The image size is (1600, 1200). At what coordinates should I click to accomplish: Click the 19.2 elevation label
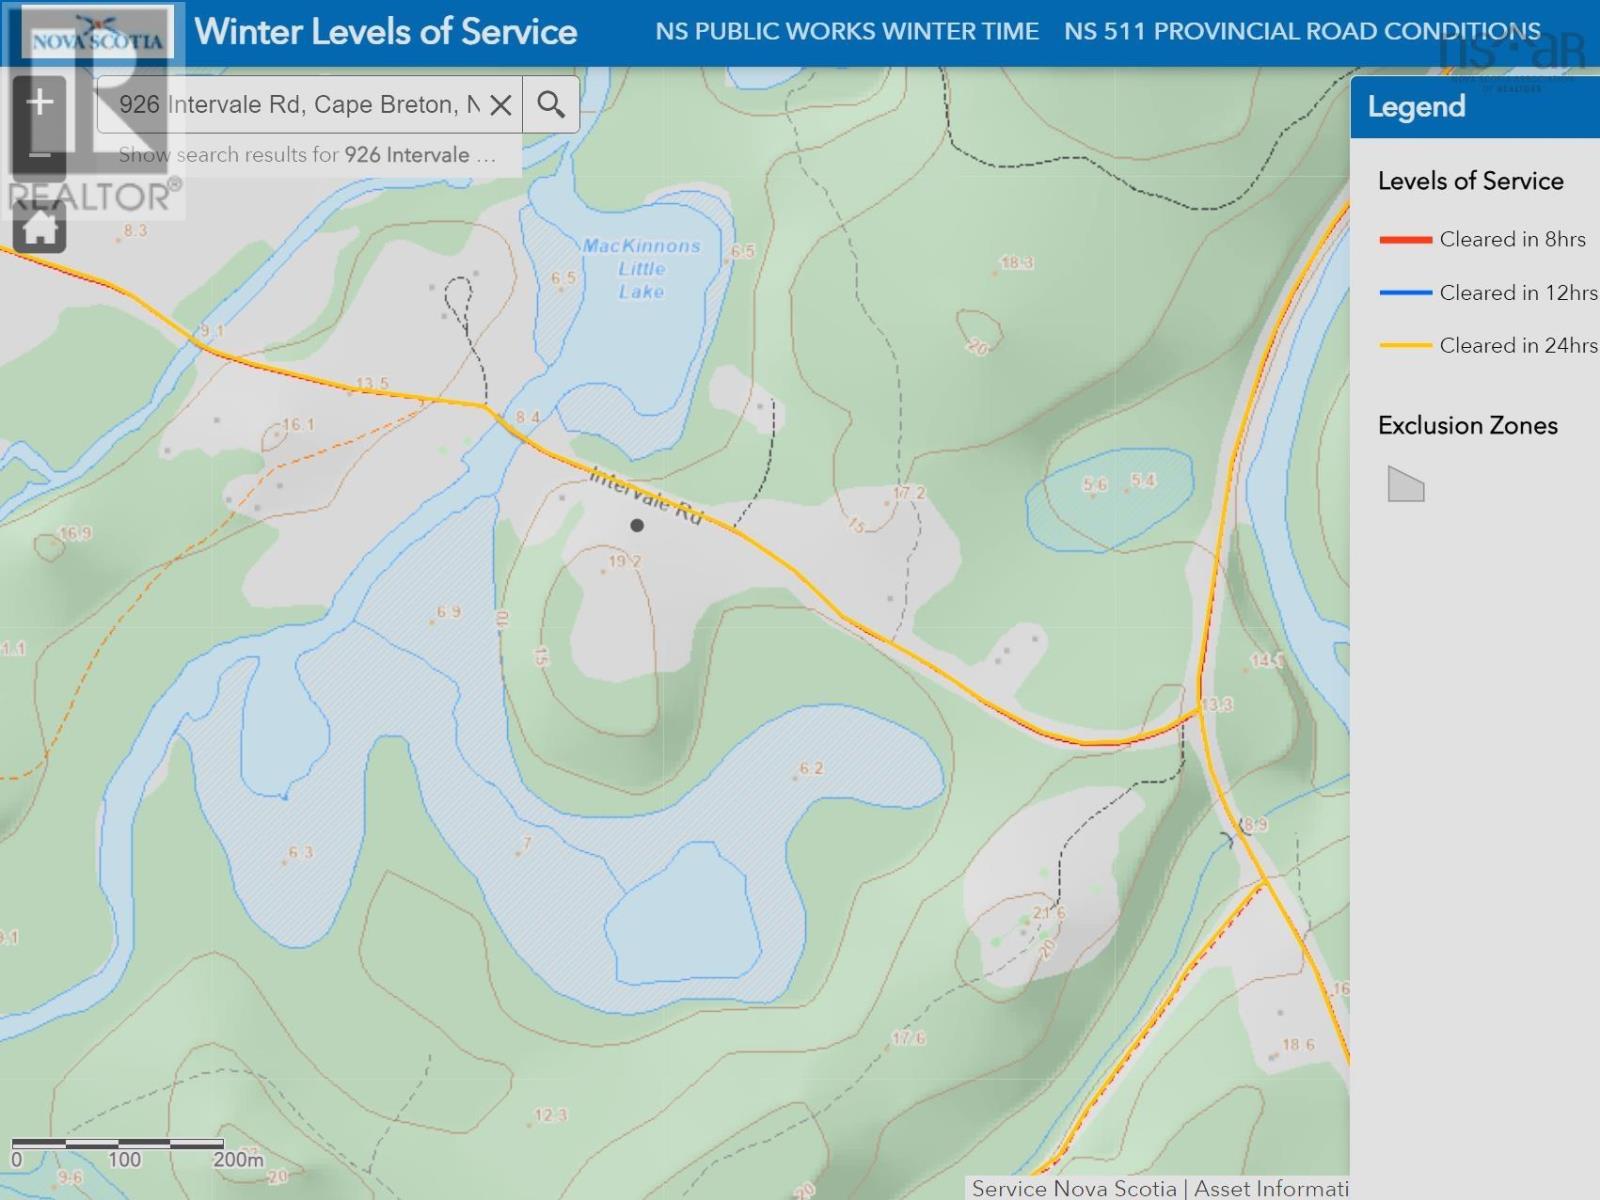(x=625, y=561)
